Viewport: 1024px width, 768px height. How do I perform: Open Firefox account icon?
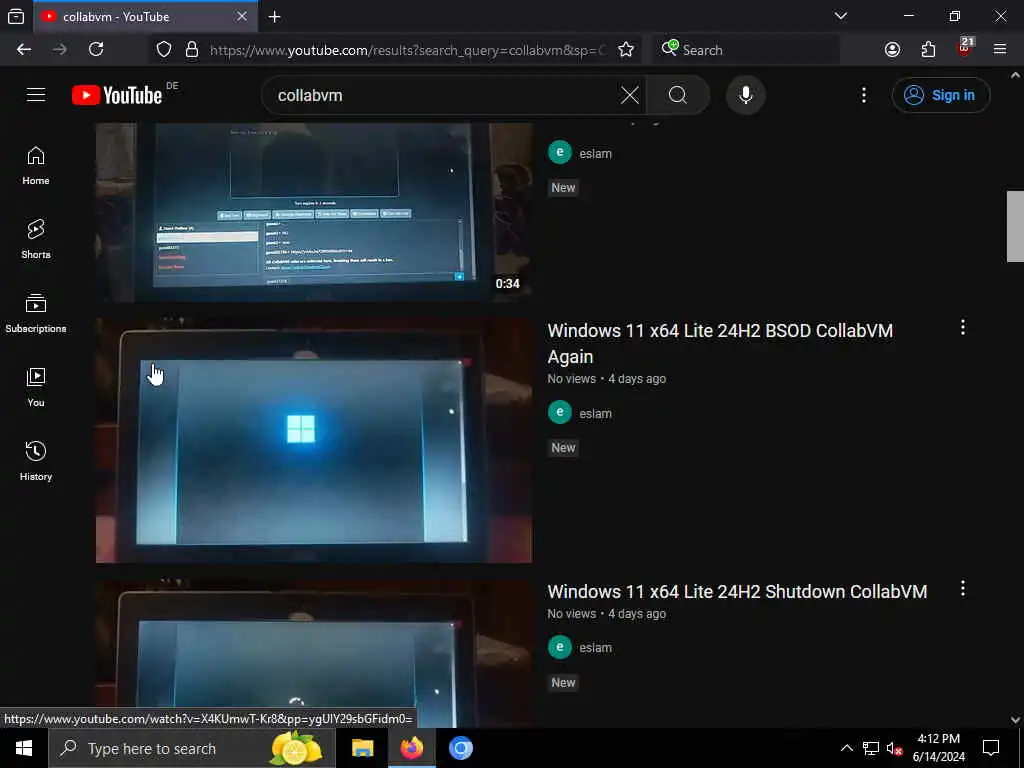[892, 50]
